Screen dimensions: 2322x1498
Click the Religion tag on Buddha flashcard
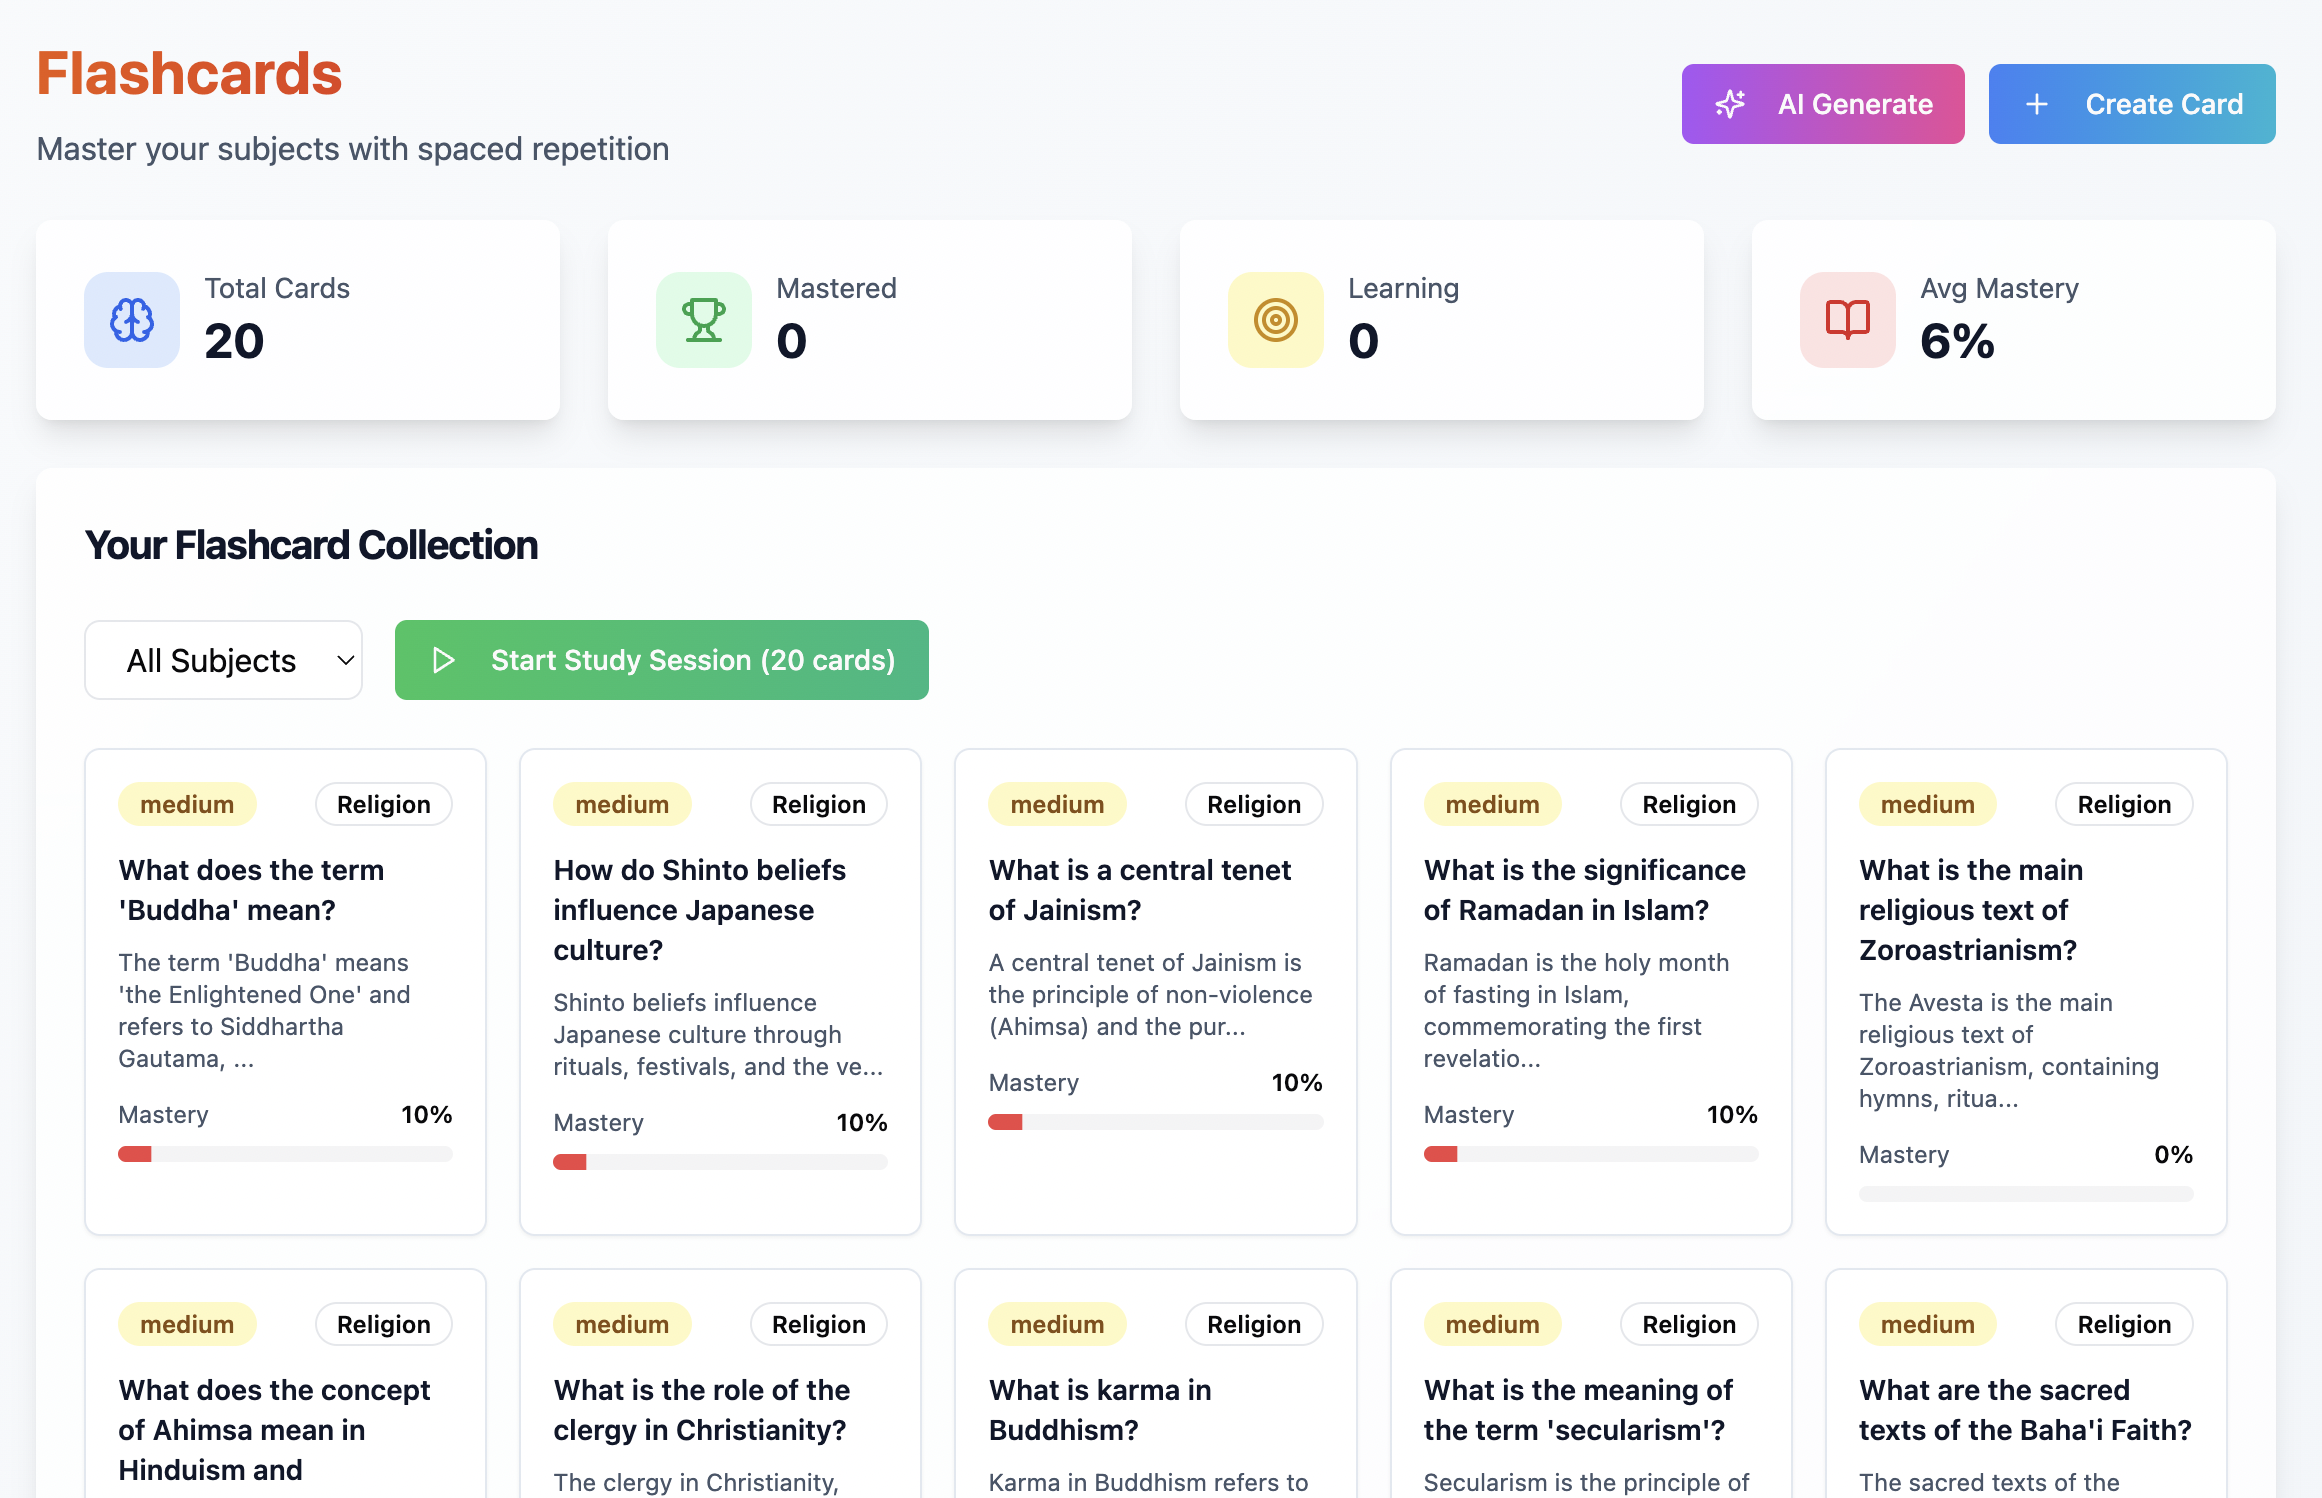(383, 804)
